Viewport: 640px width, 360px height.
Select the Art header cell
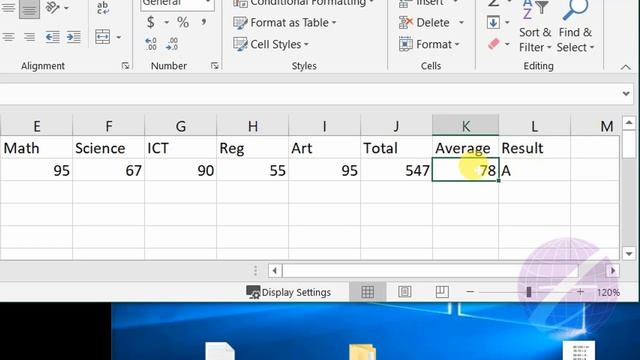coord(324,148)
